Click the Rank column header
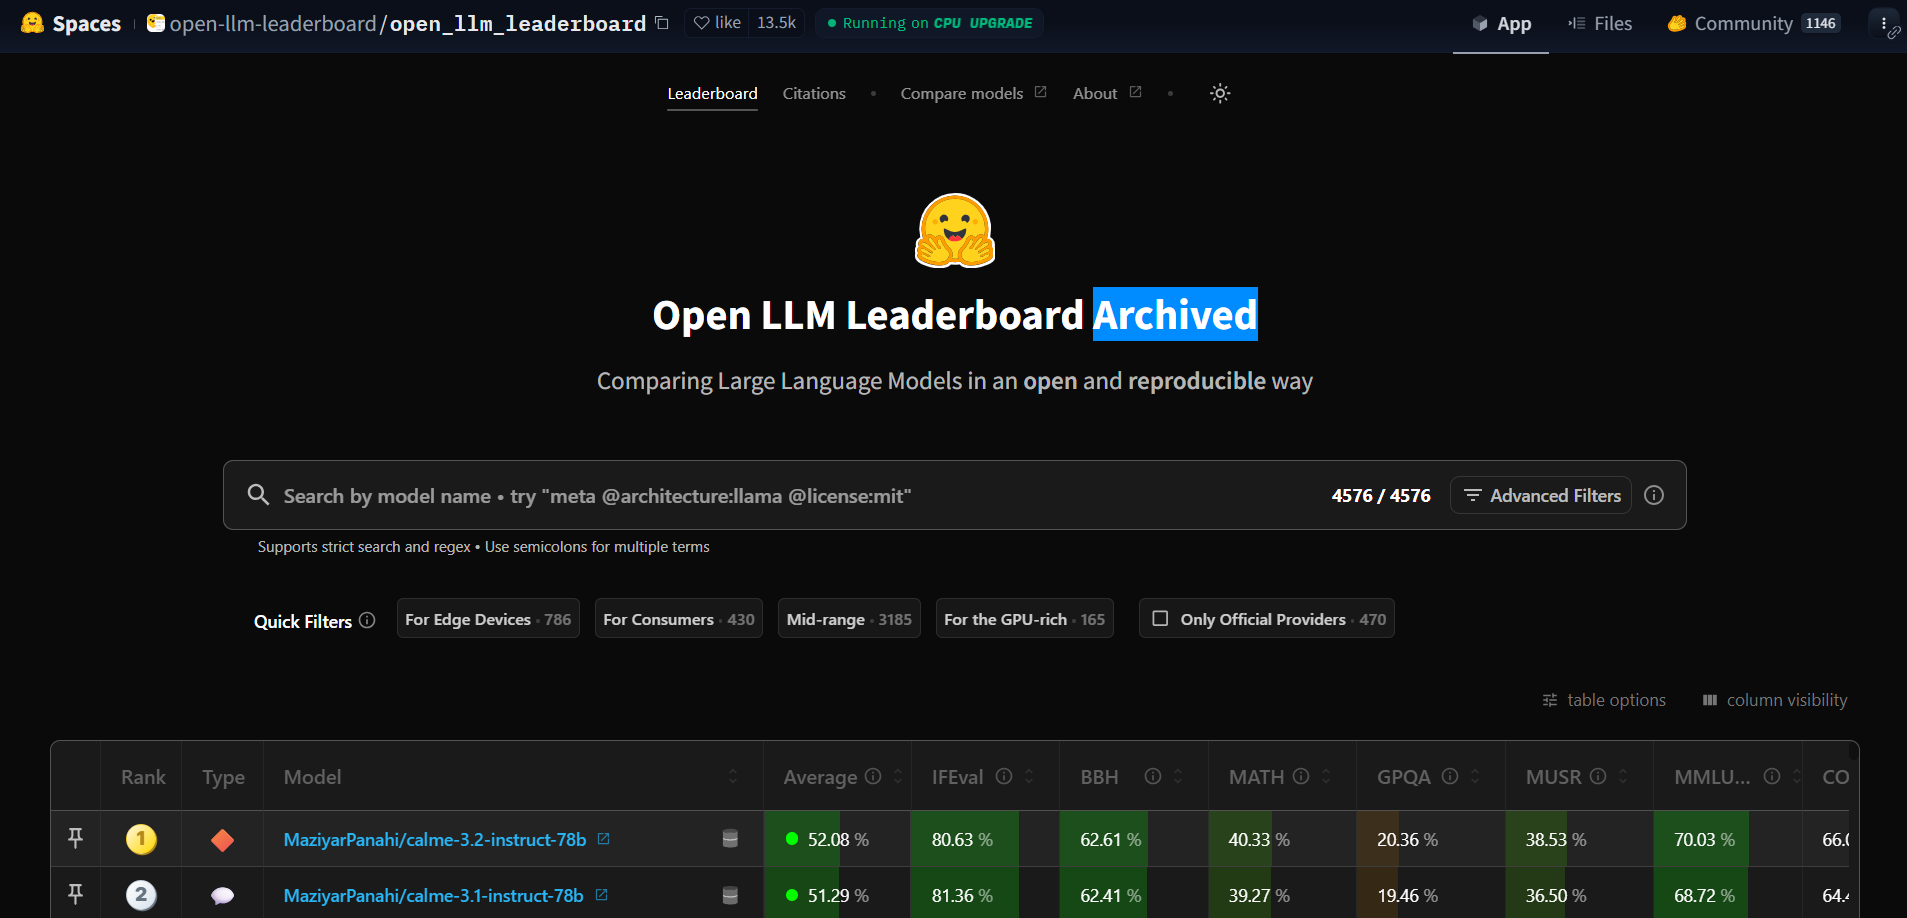Screen dimensions: 1907x918 point(143,777)
